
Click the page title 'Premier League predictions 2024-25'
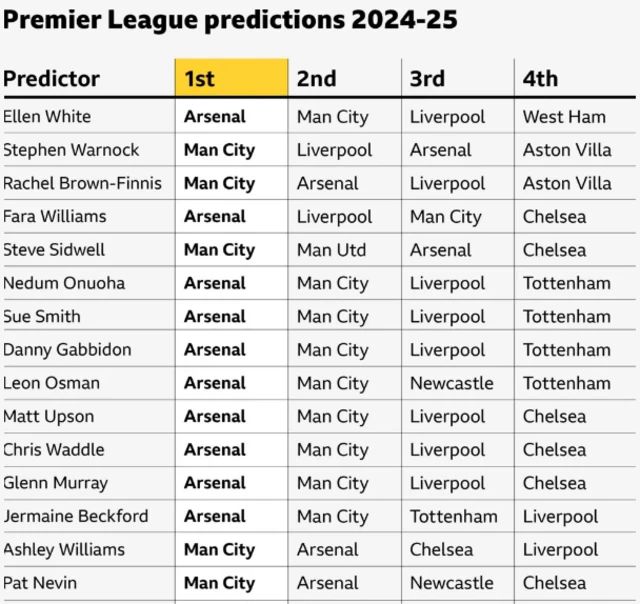(231, 19)
